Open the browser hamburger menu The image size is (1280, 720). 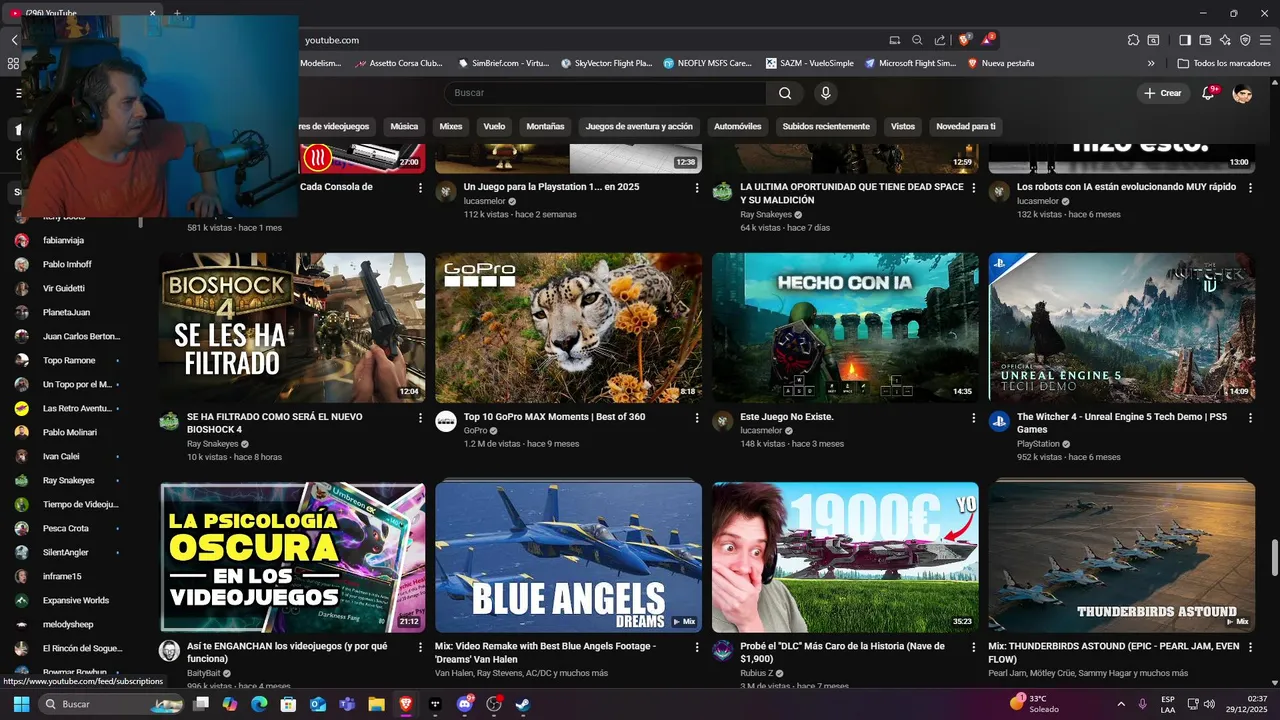point(1265,40)
